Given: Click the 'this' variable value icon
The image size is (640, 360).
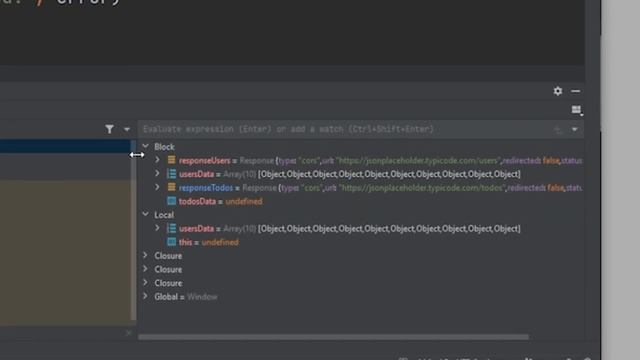Looking at the screenshot, I should [x=171, y=242].
